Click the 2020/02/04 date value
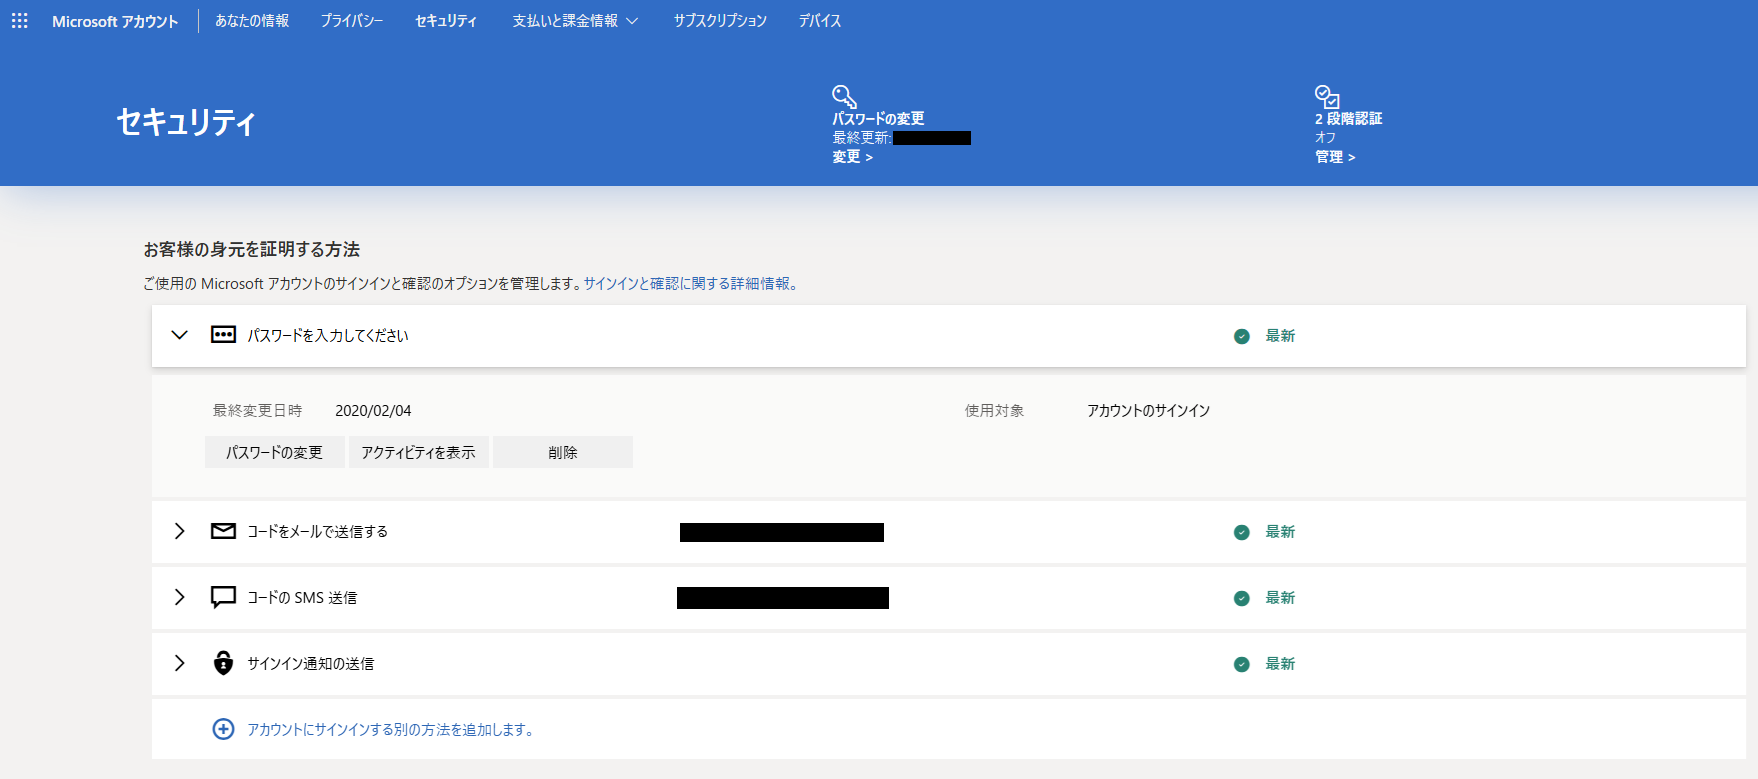1758x779 pixels. click(x=373, y=411)
